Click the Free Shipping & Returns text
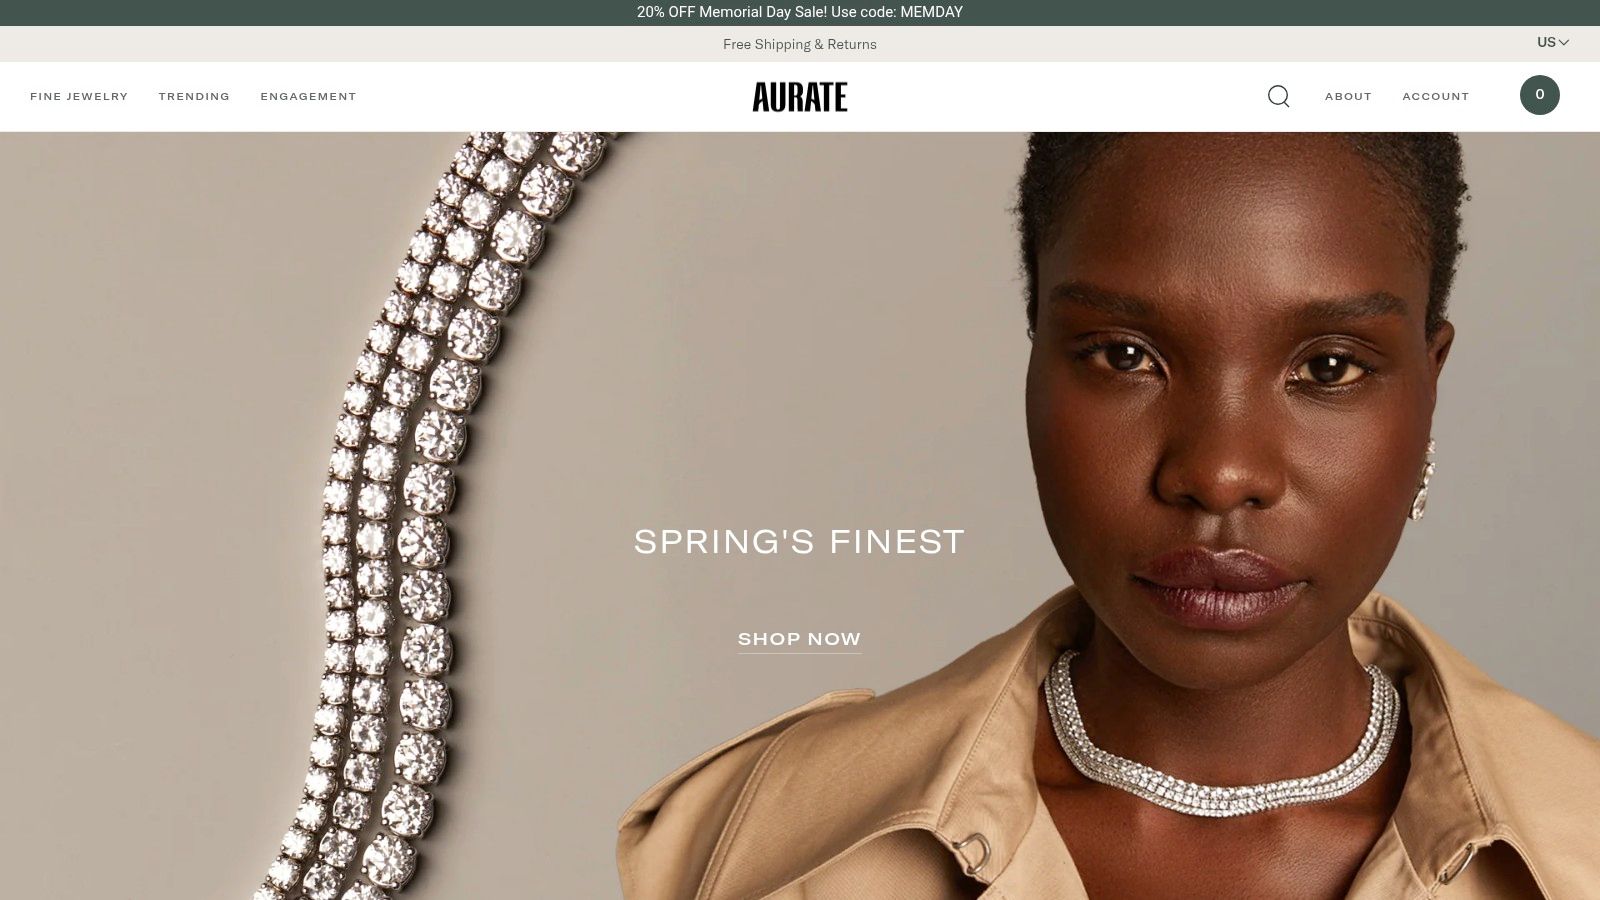1600x900 pixels. 800,44
